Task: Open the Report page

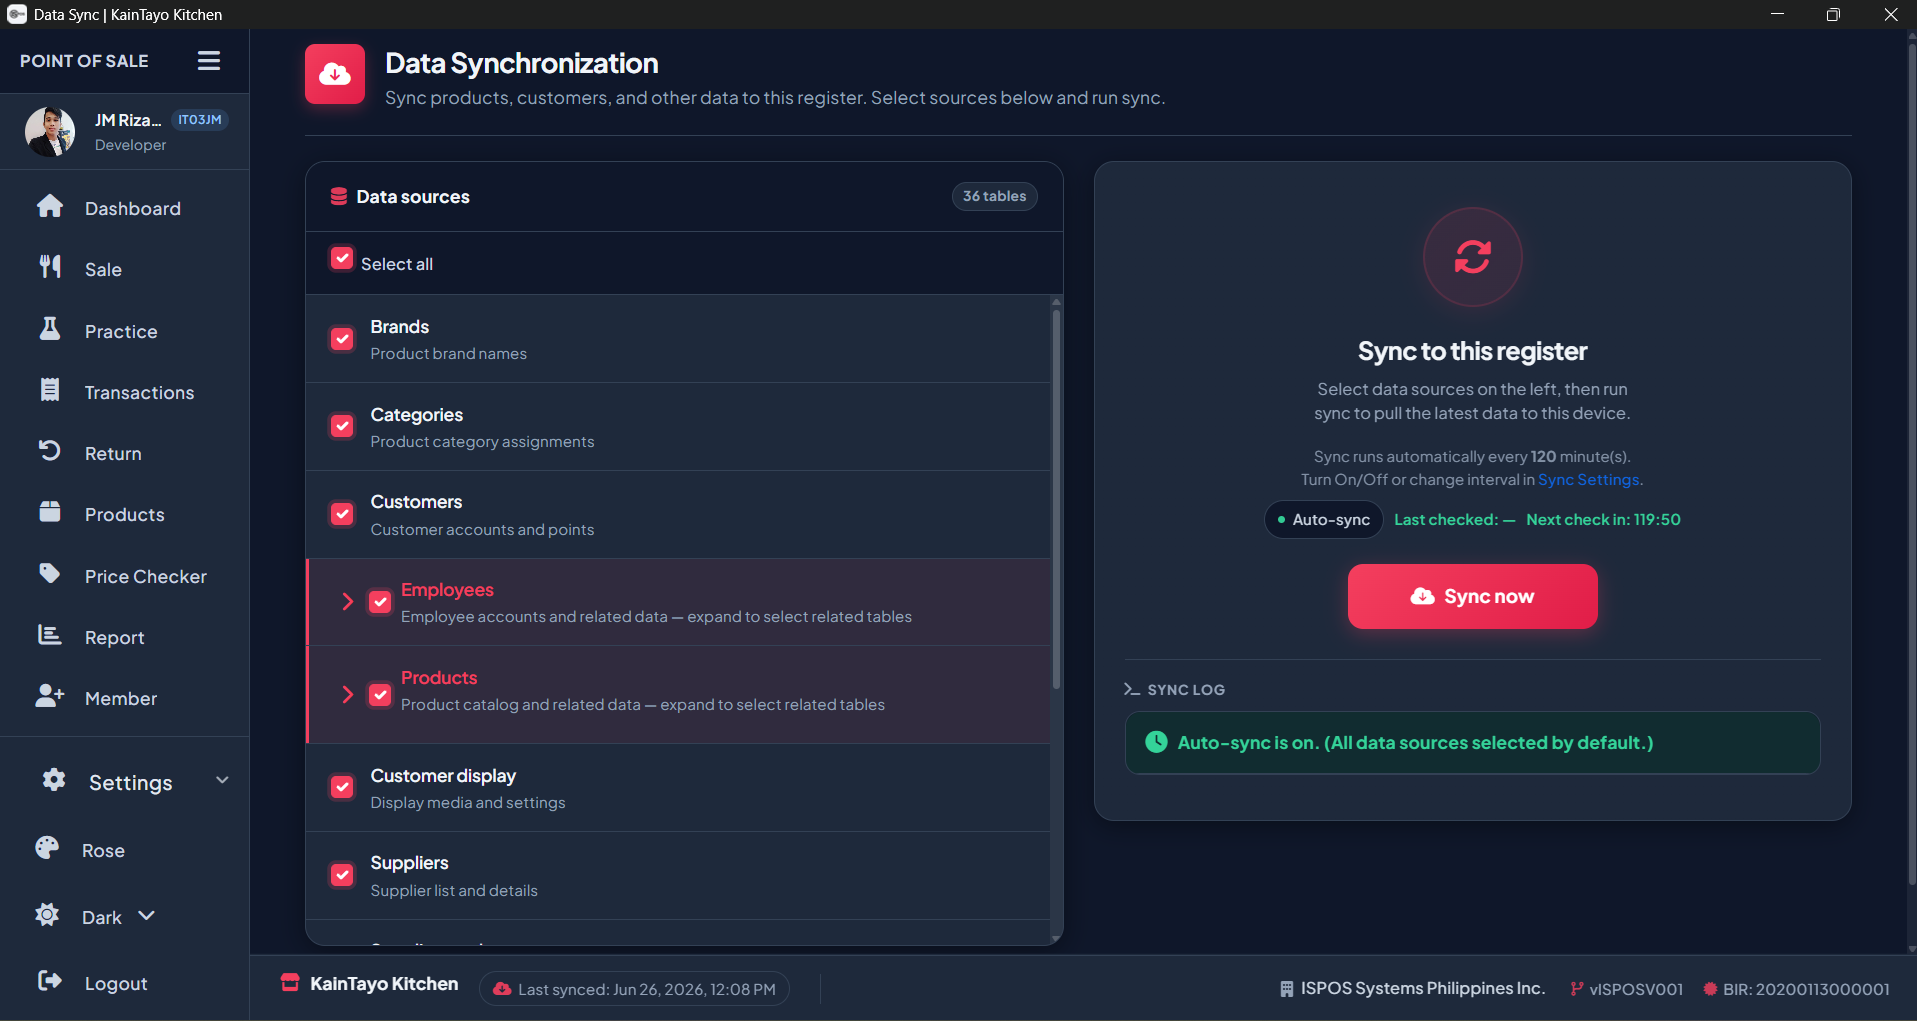Action: tap(124, 637)
